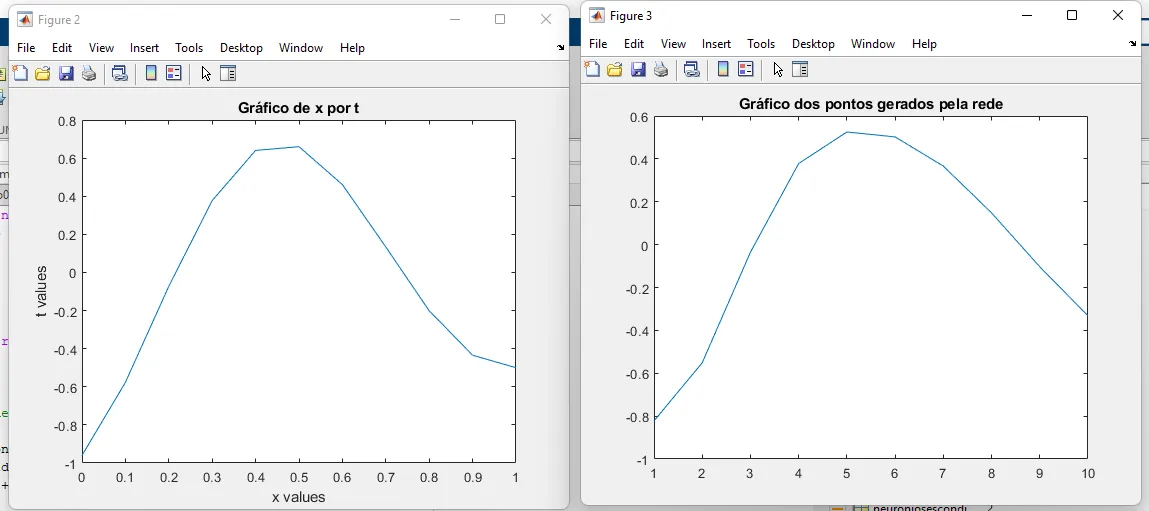Image resolution: width=1149 pixels, height=511 pixels.
Task: Insert a legend in Figure 3
Action: coord(745,69)
